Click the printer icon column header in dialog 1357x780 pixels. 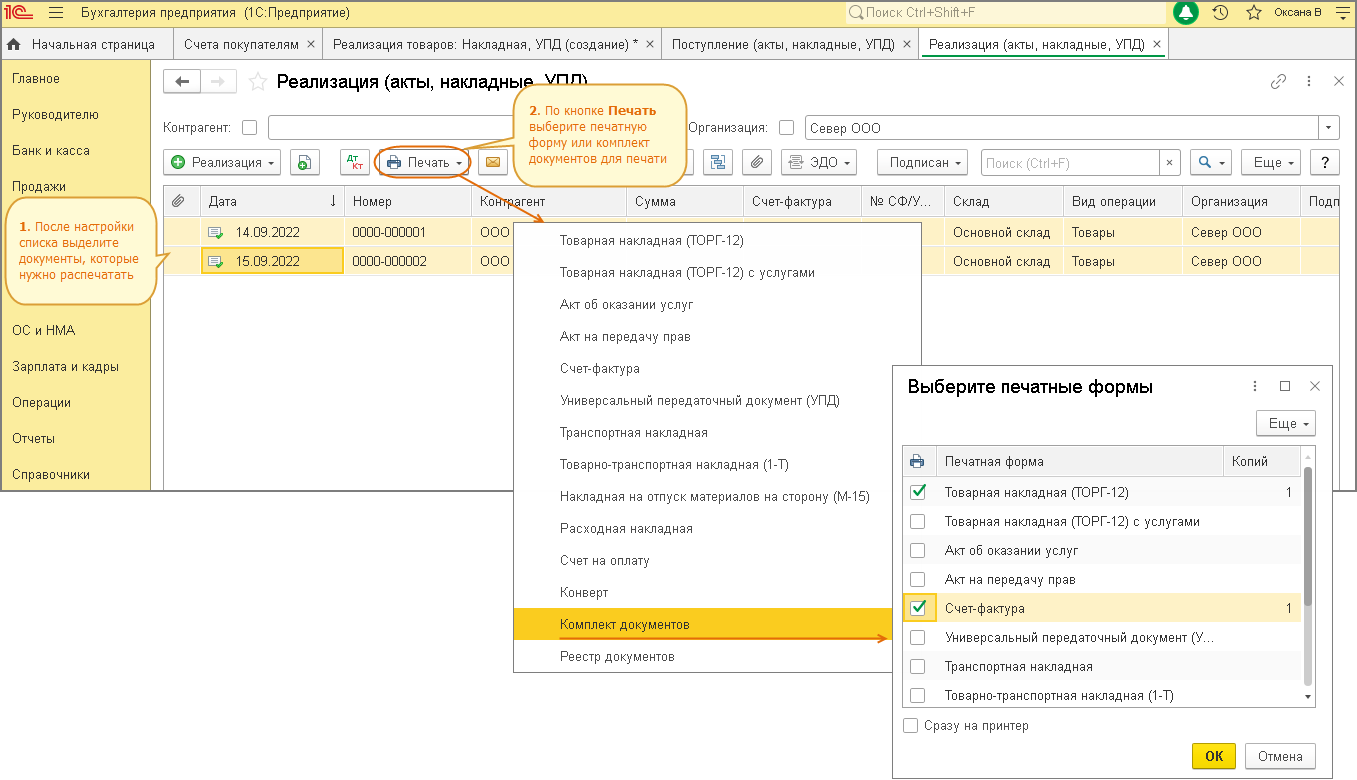(917, 461)
